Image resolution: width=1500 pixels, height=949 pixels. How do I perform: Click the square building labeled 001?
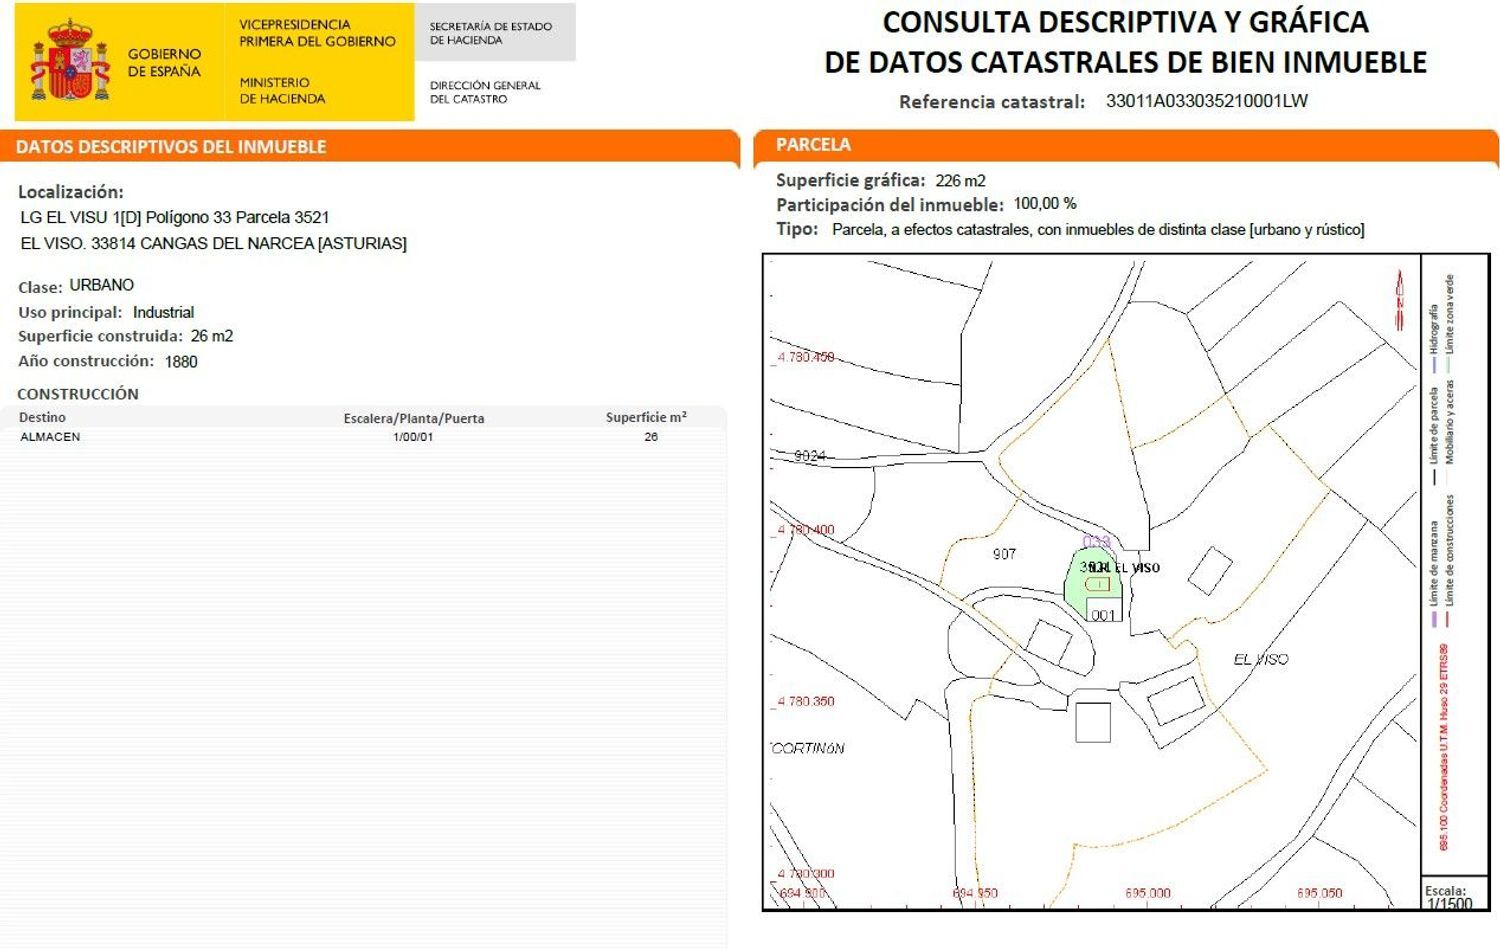tap(1103, 611)
